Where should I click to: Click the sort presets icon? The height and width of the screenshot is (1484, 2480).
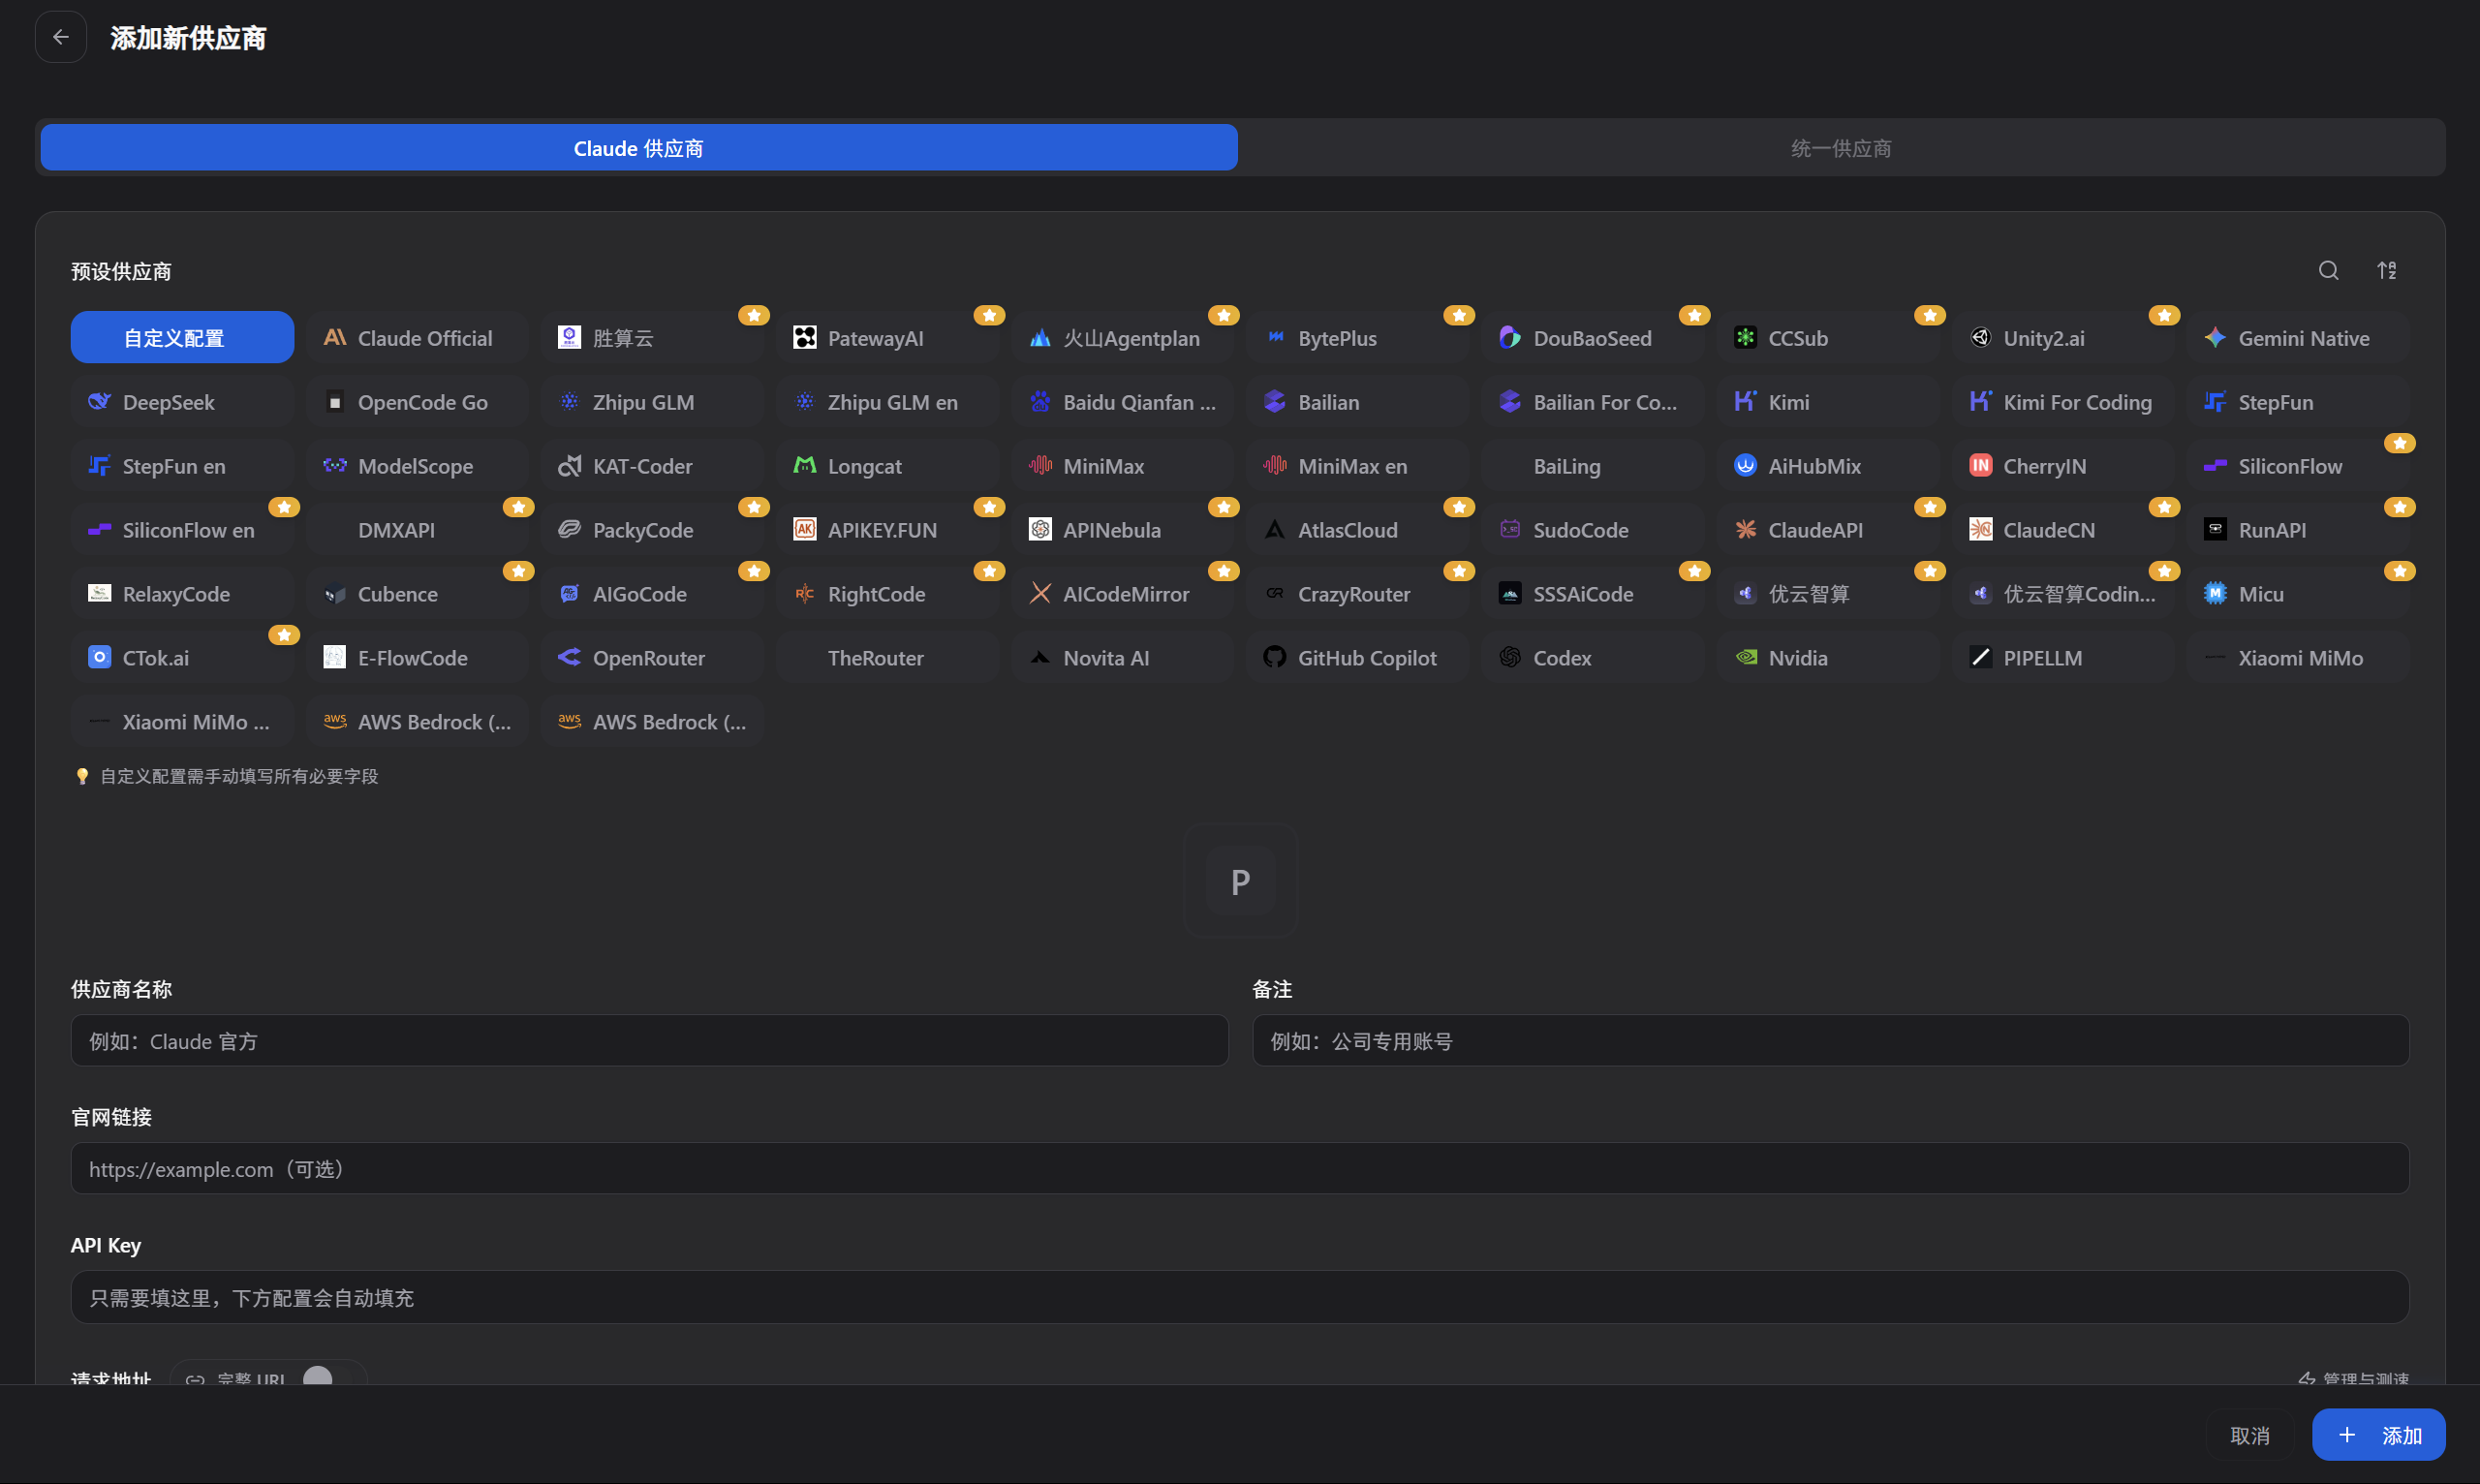(2387, 270)
